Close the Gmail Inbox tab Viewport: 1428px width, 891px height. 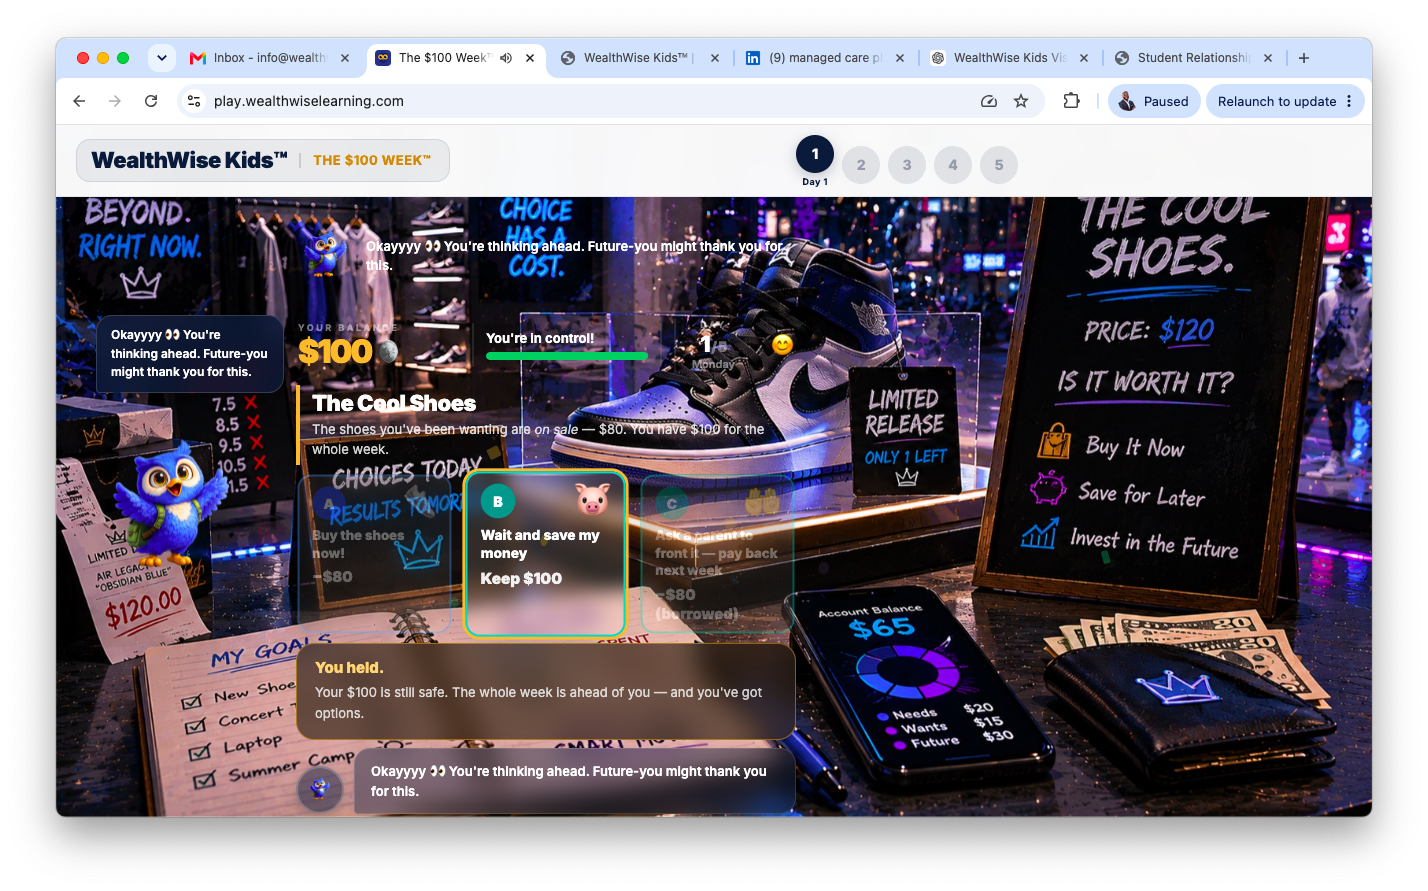[x=345, y=58]
